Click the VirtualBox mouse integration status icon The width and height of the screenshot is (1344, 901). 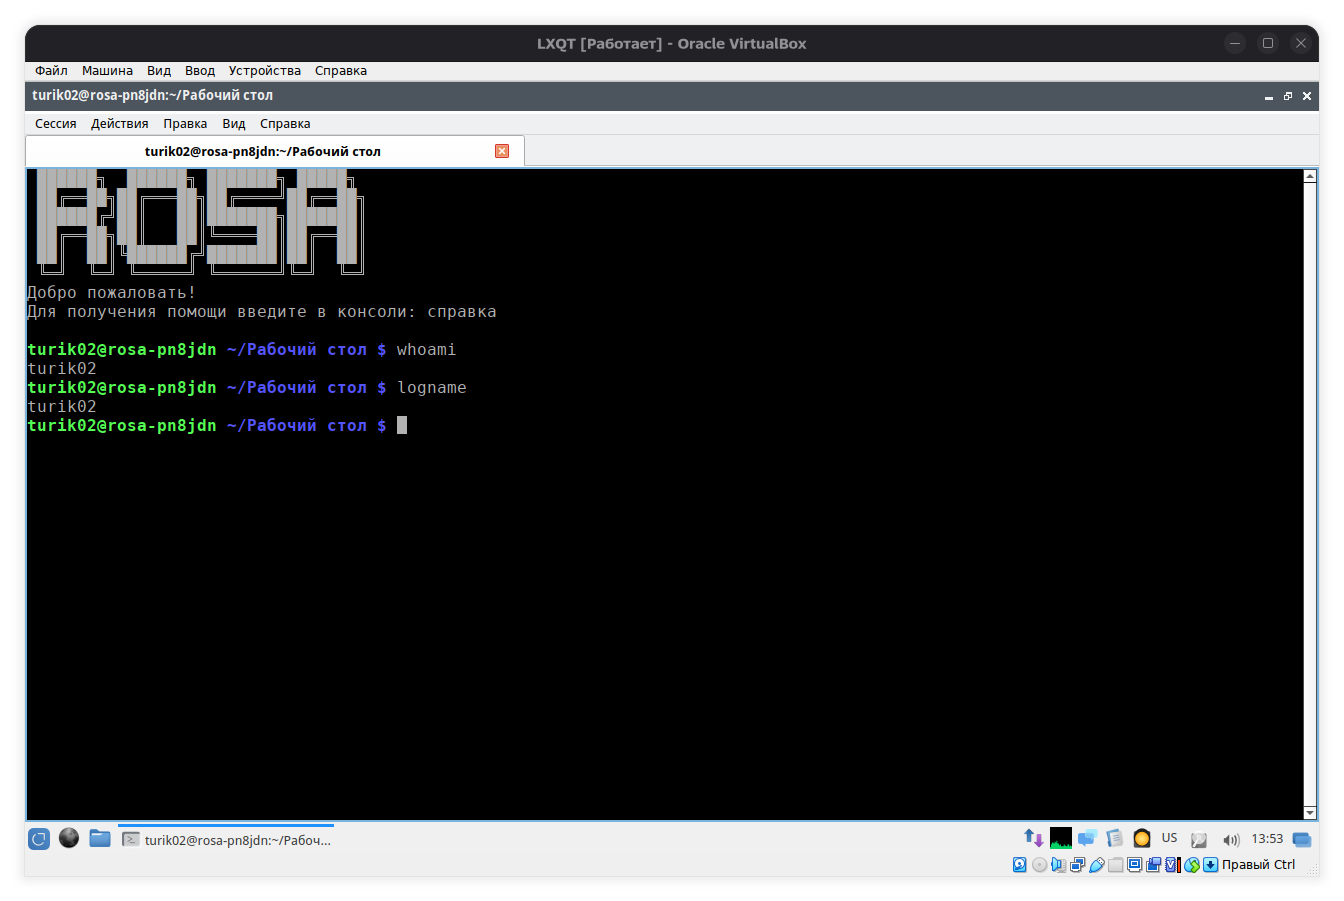(x=1192, y=865)
